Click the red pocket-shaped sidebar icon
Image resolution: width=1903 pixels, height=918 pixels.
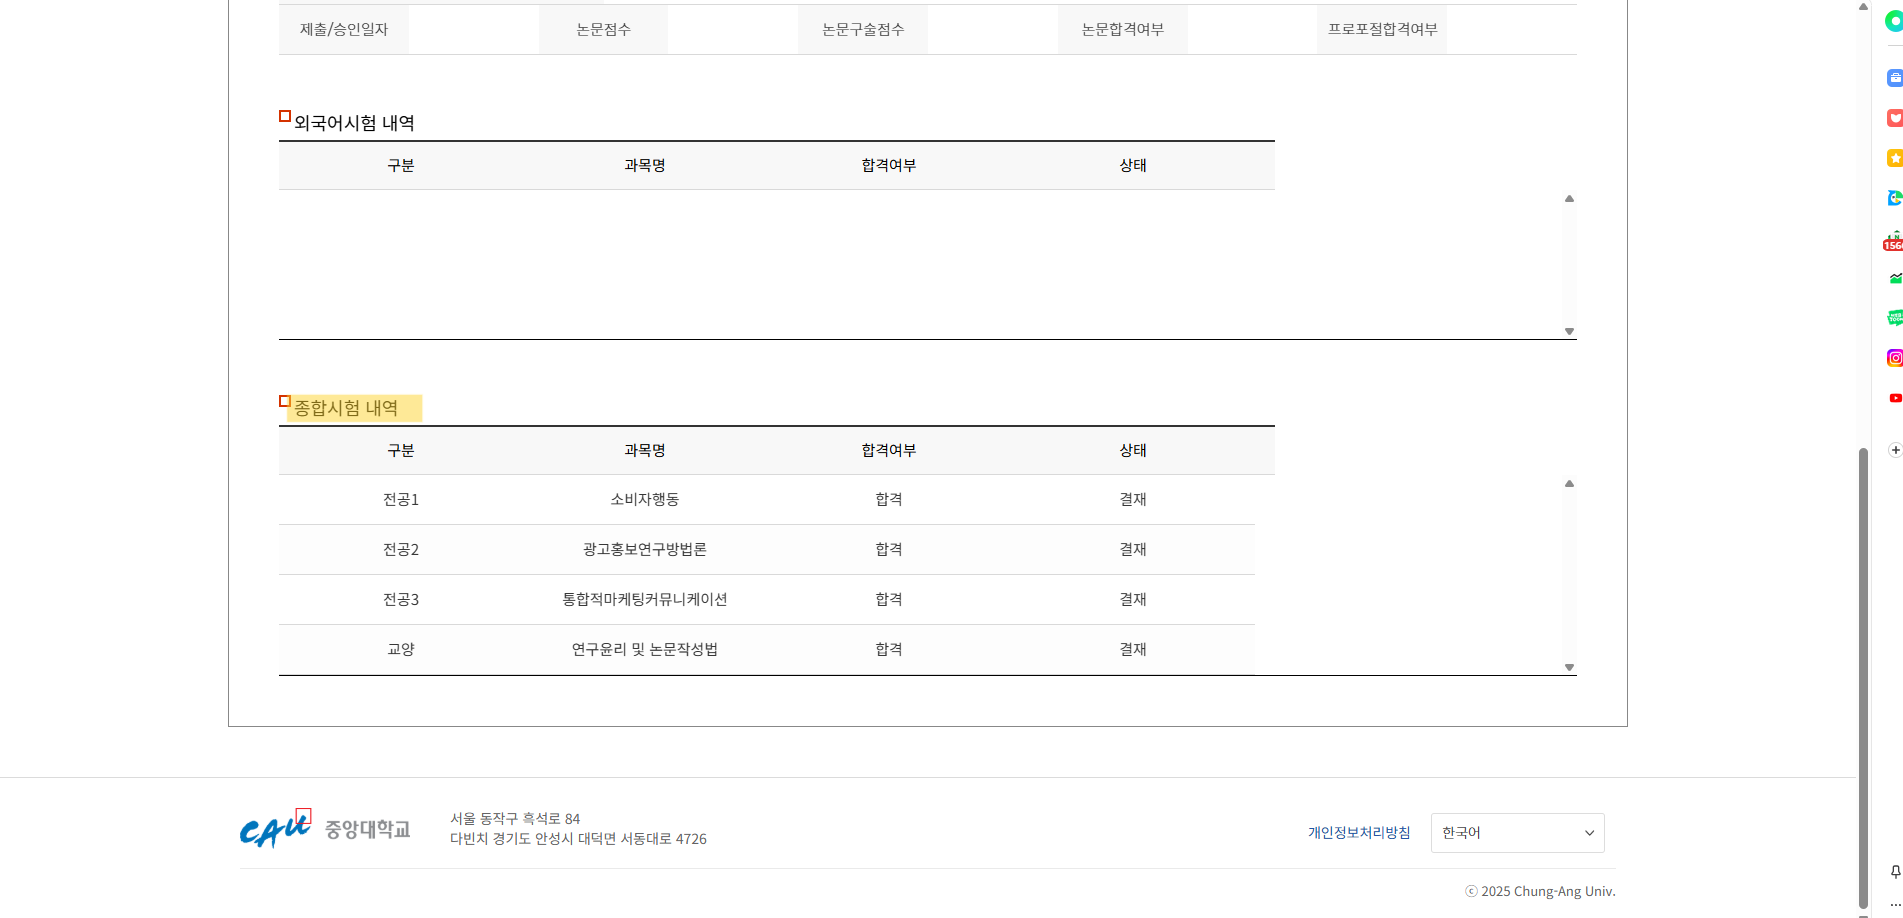pyautogui.click(x=1894, y=118)
